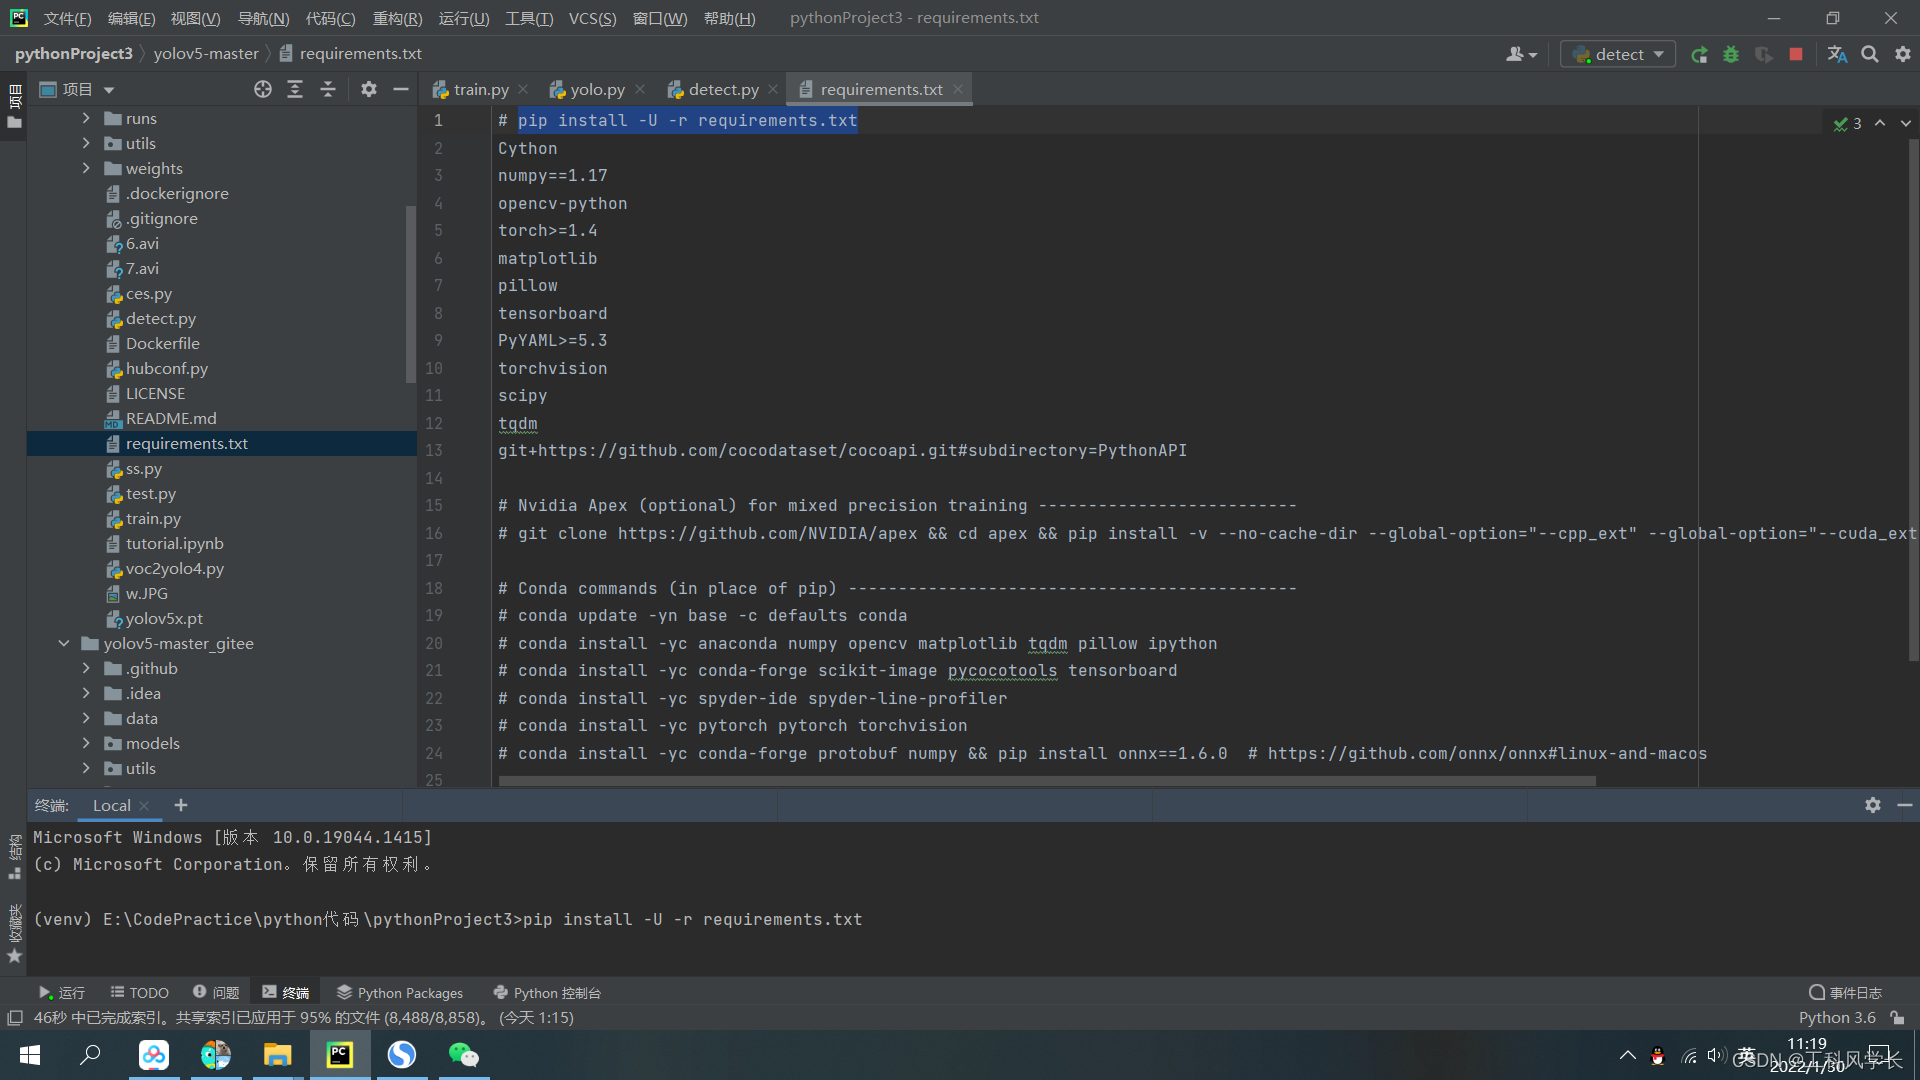This screenshot has width=1920, height=1080.
Task: Expand the models folder
Action: (86, 743)
